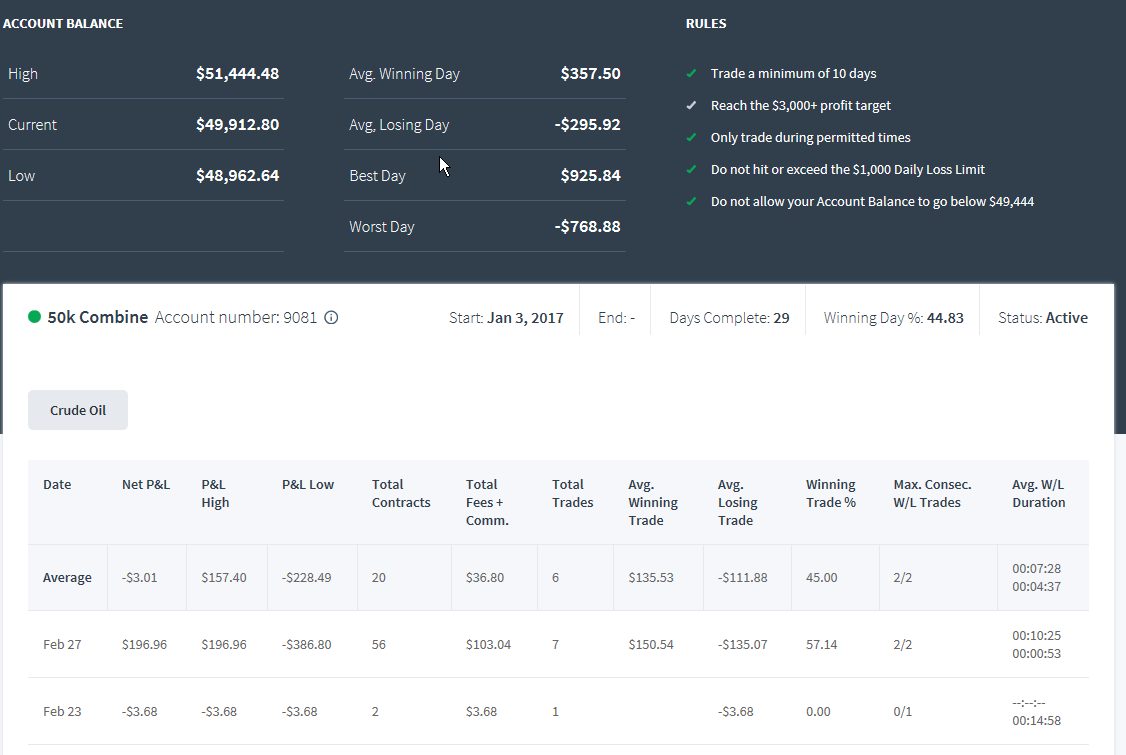This screenshot has width=1126, height=755.
Task: Select the Average summary row
Action: tap(558, 578)
